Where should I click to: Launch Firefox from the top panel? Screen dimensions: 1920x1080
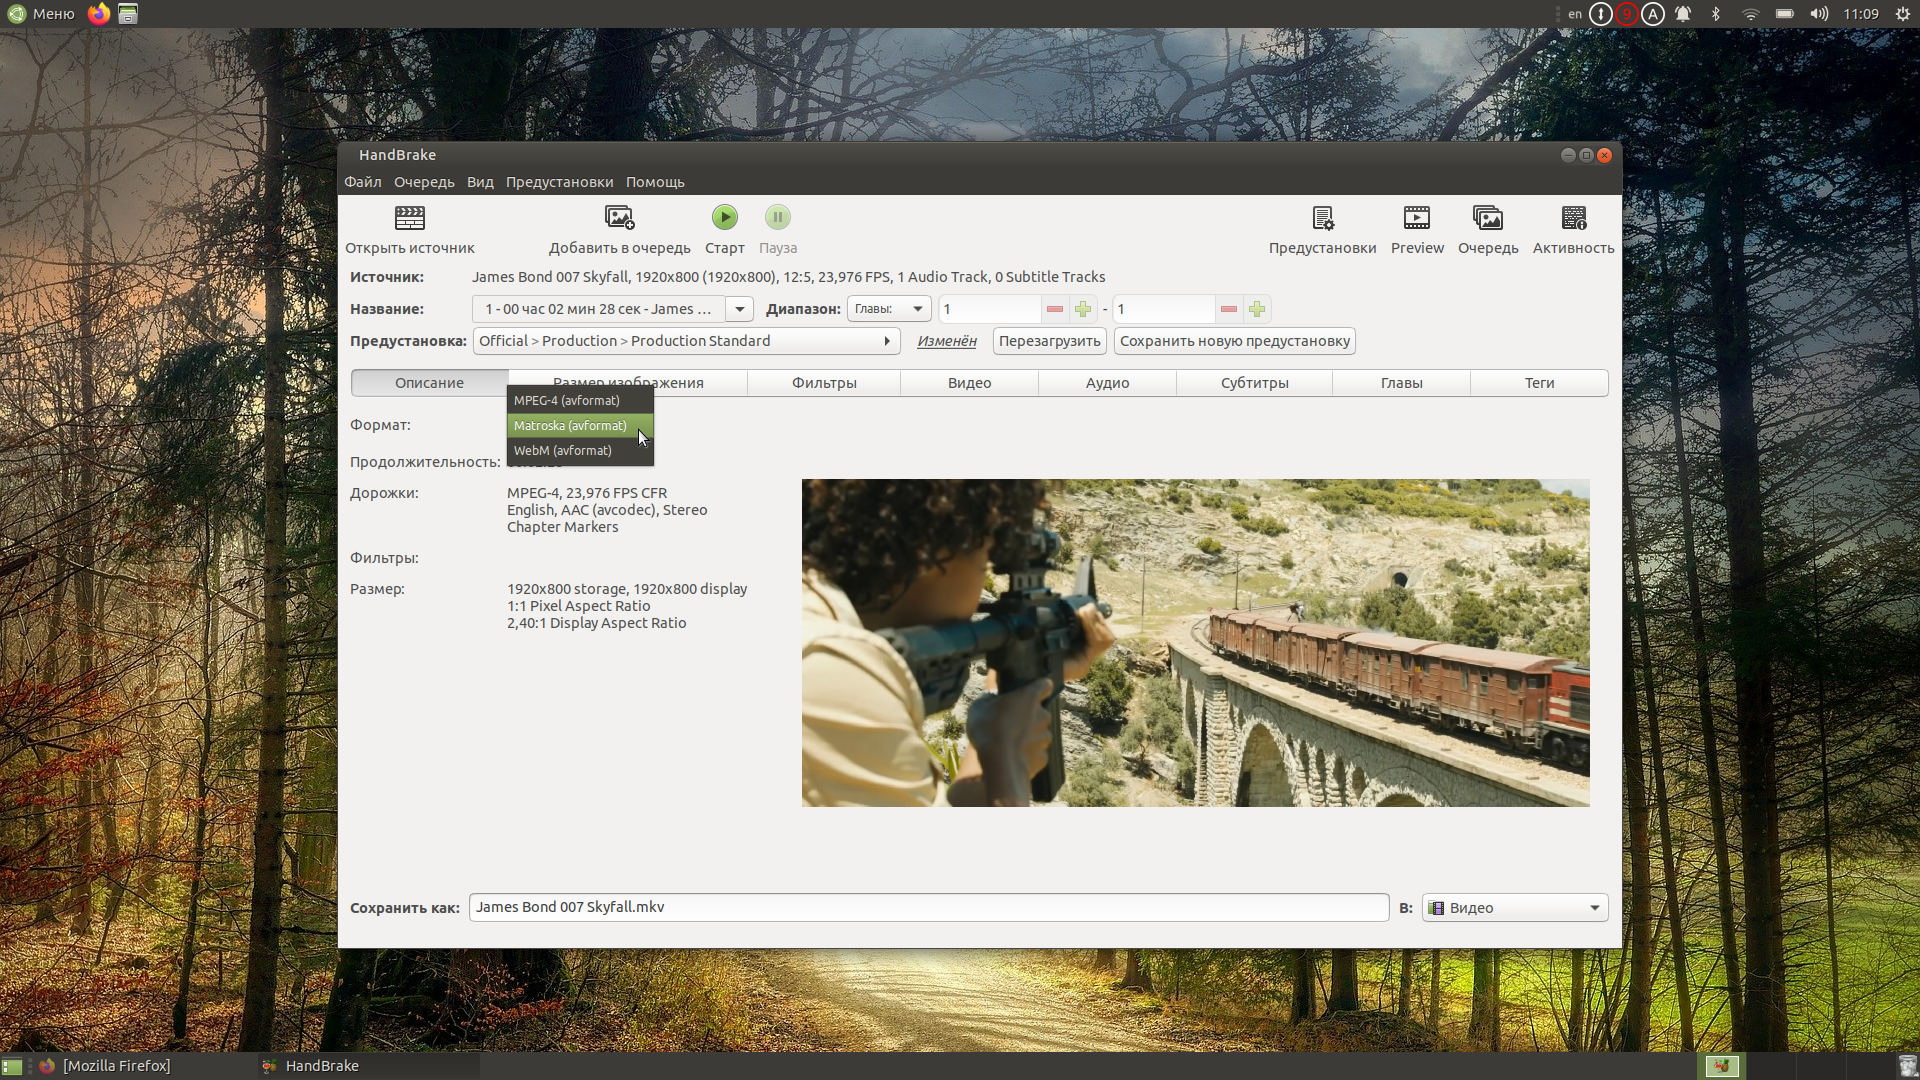[98, 14]
